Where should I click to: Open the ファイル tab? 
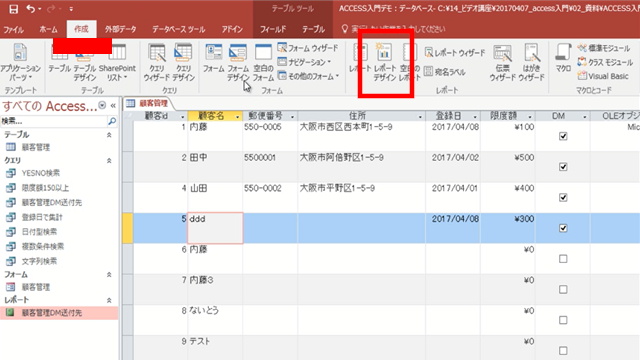[13, 29]
